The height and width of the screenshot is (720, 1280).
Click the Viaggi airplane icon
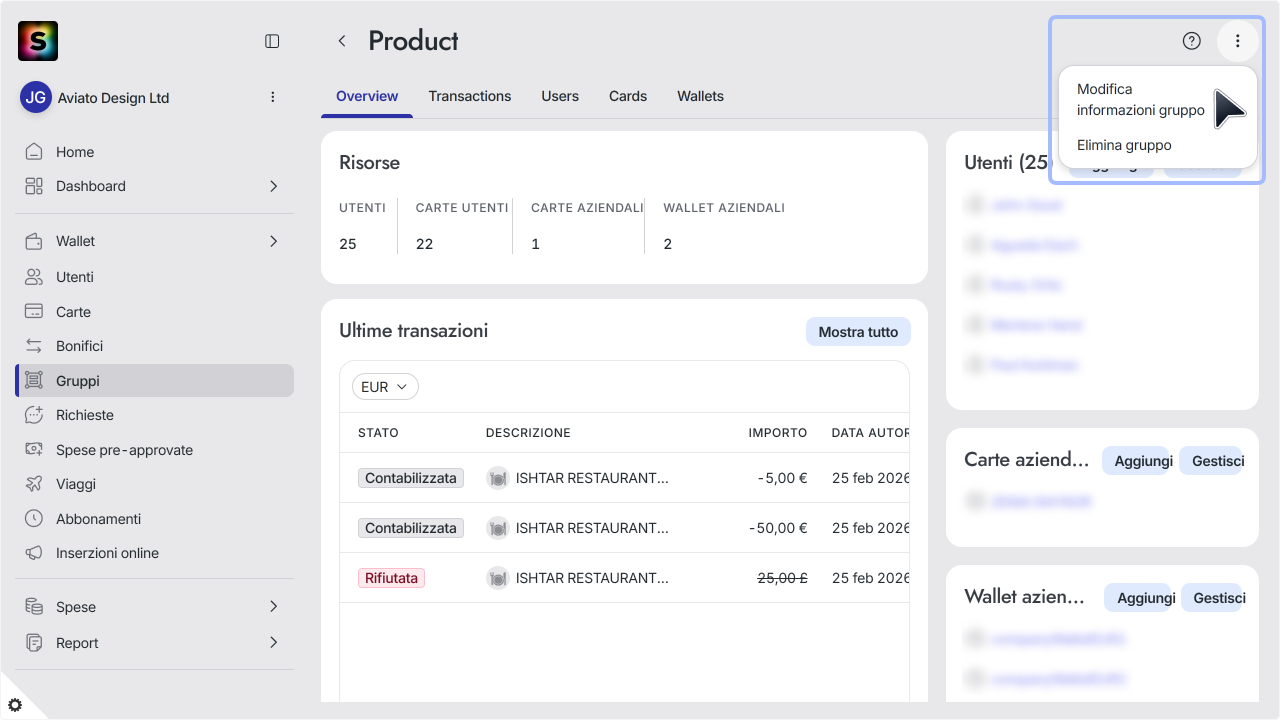point(34,484)
